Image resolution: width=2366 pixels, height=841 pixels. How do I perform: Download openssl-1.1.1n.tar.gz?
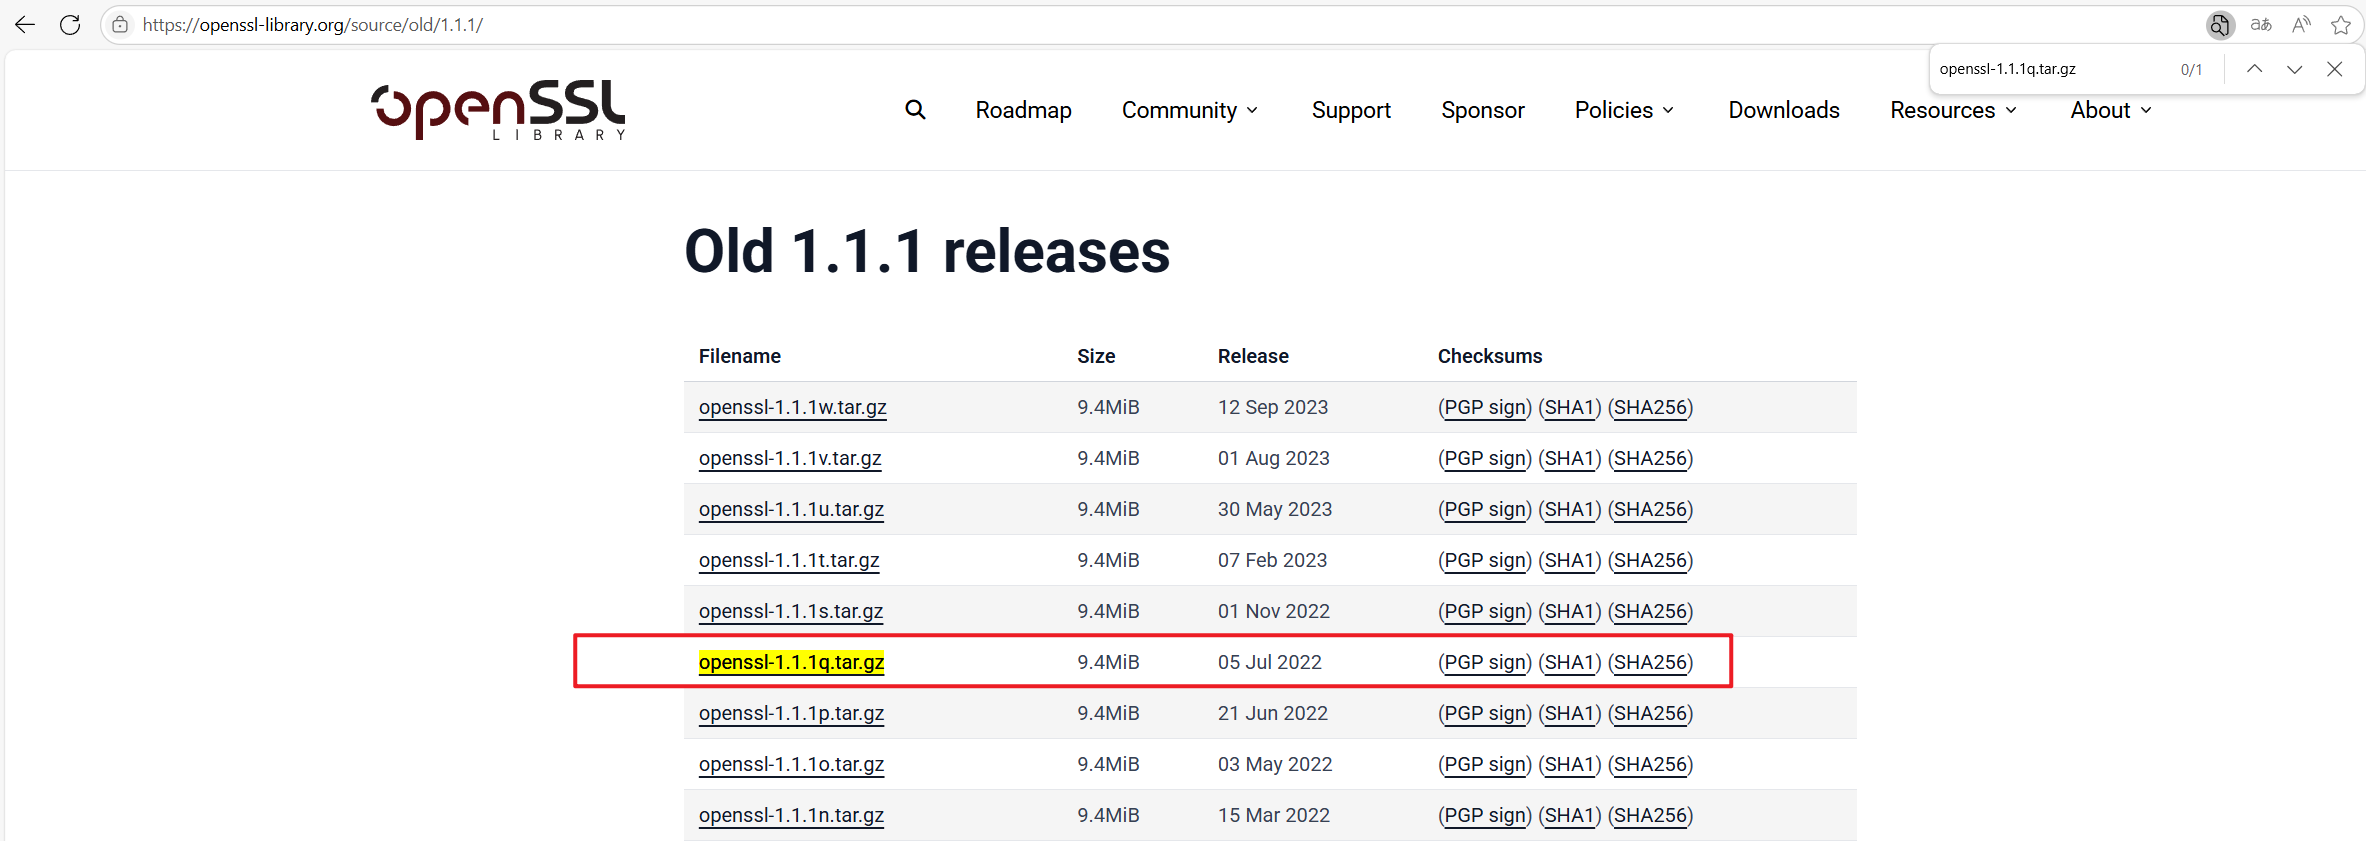791,815
